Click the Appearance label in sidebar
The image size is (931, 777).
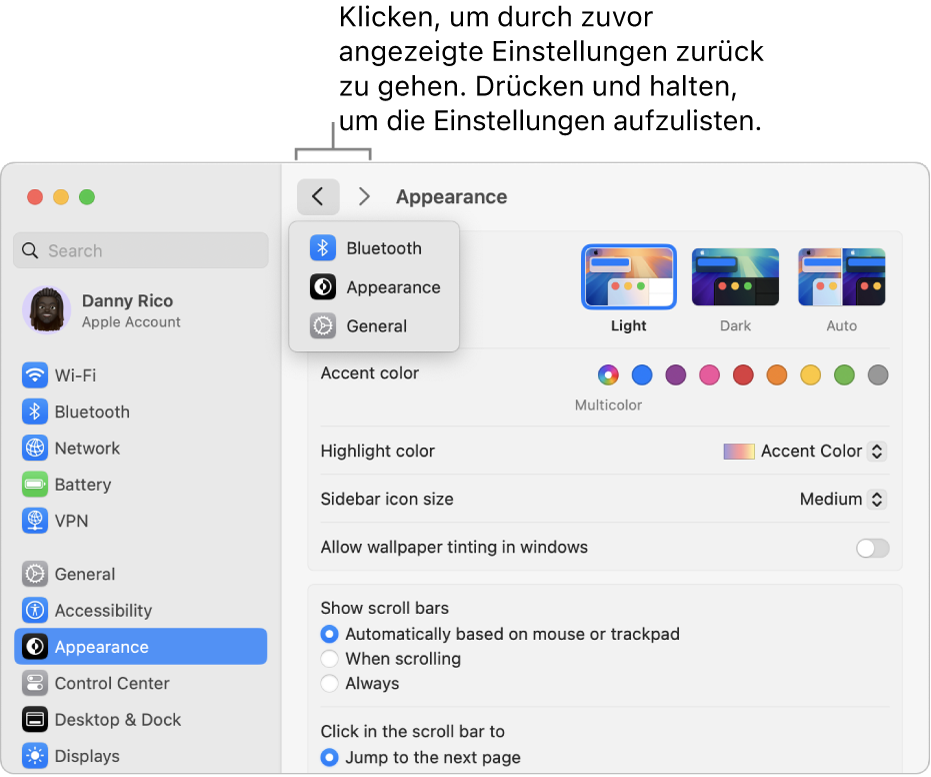pos(102,646)
